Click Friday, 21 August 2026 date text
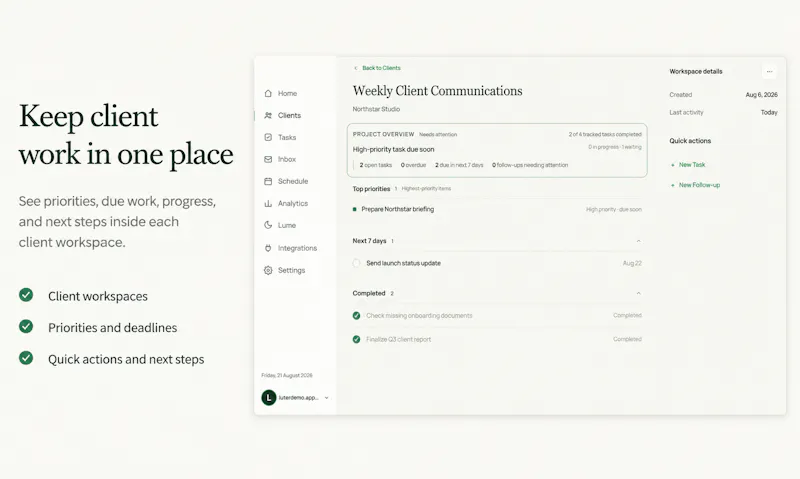The image size is (800, 479). pyautogui.click(x=287, y=375)
